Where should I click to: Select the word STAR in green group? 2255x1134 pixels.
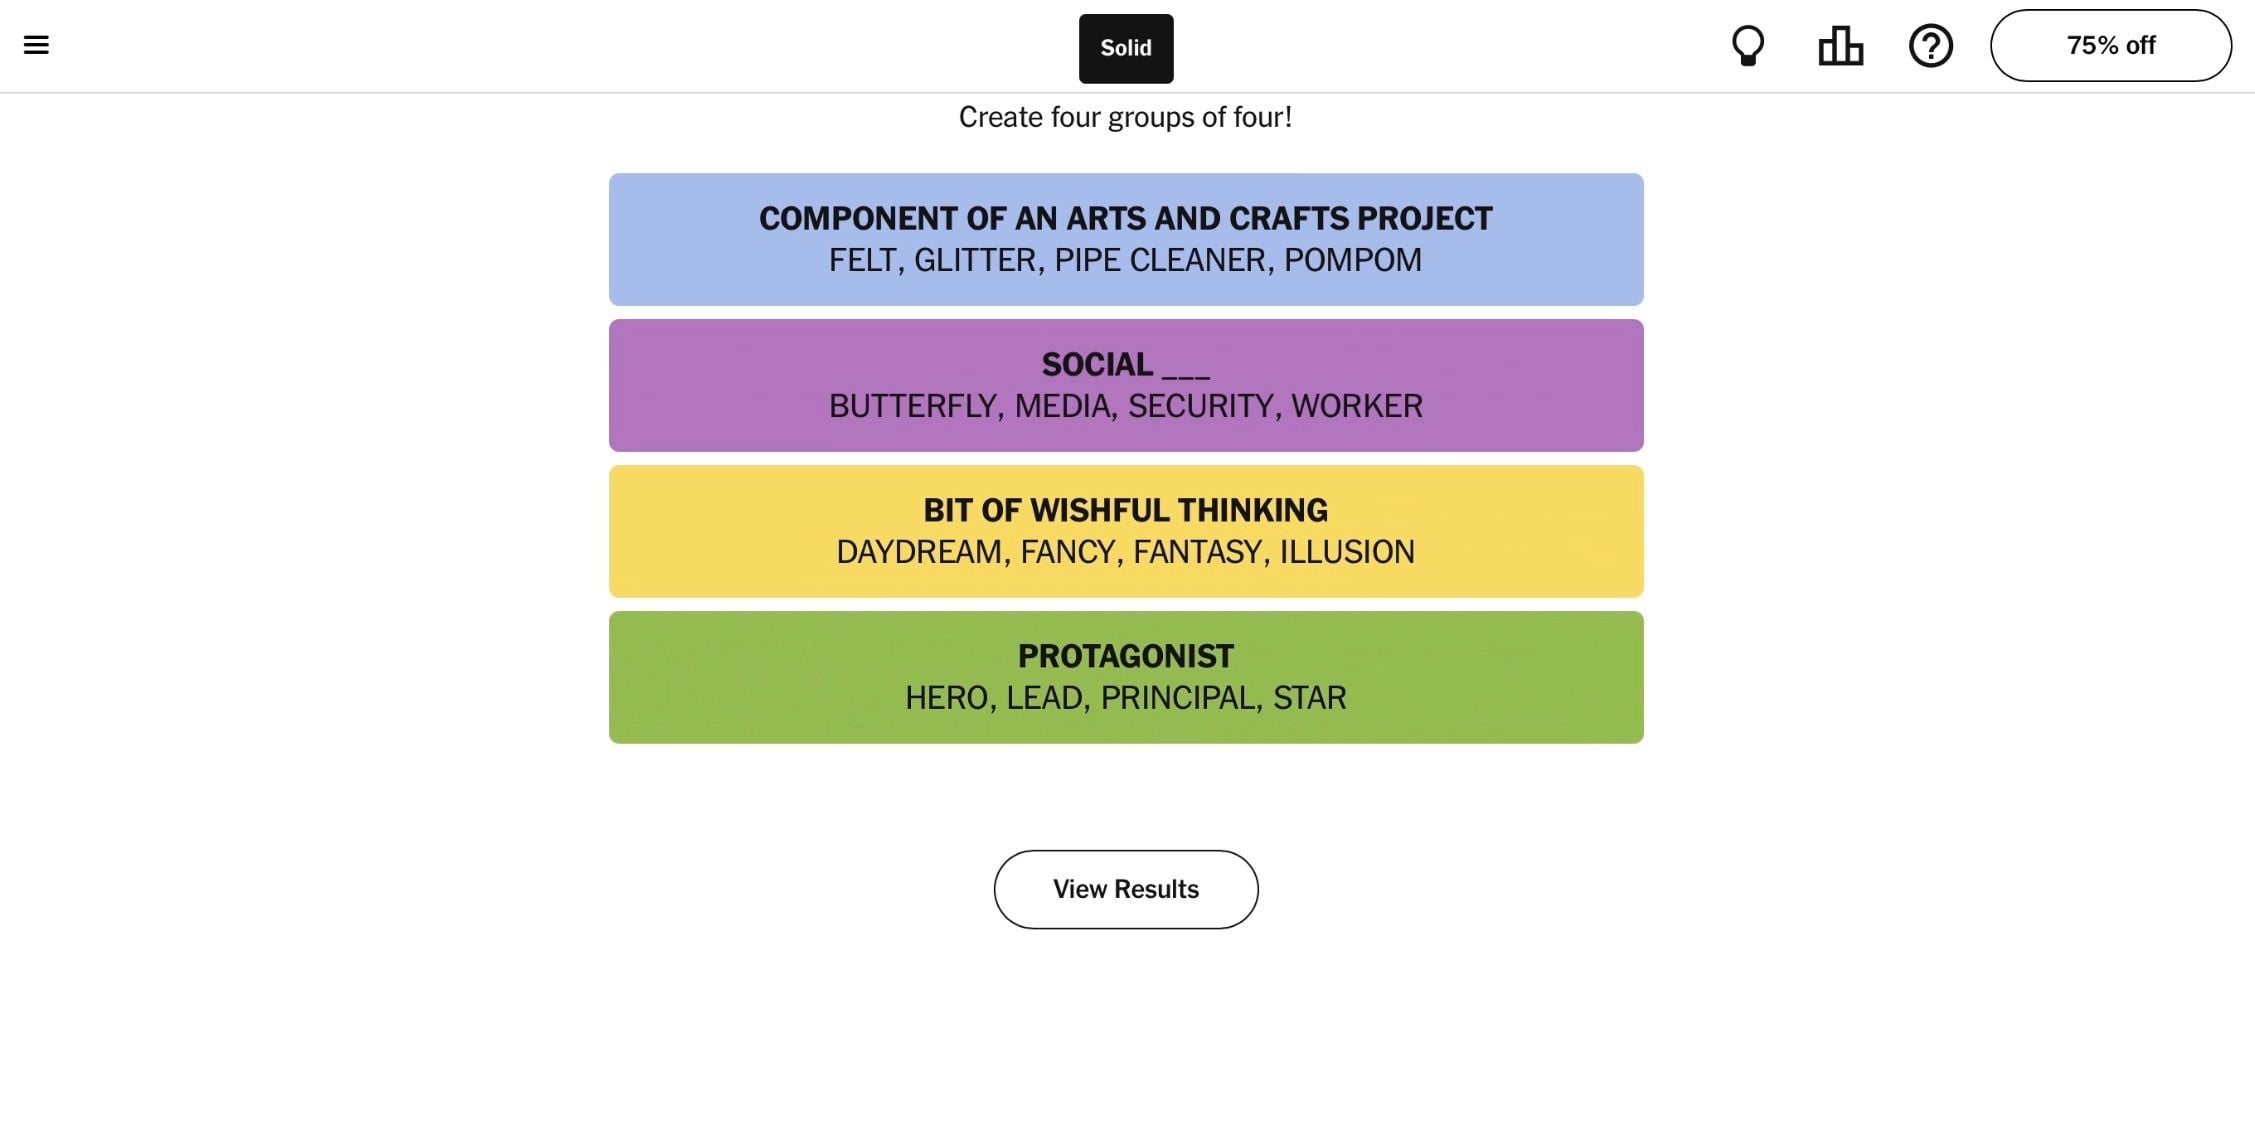click(1309, 698)
